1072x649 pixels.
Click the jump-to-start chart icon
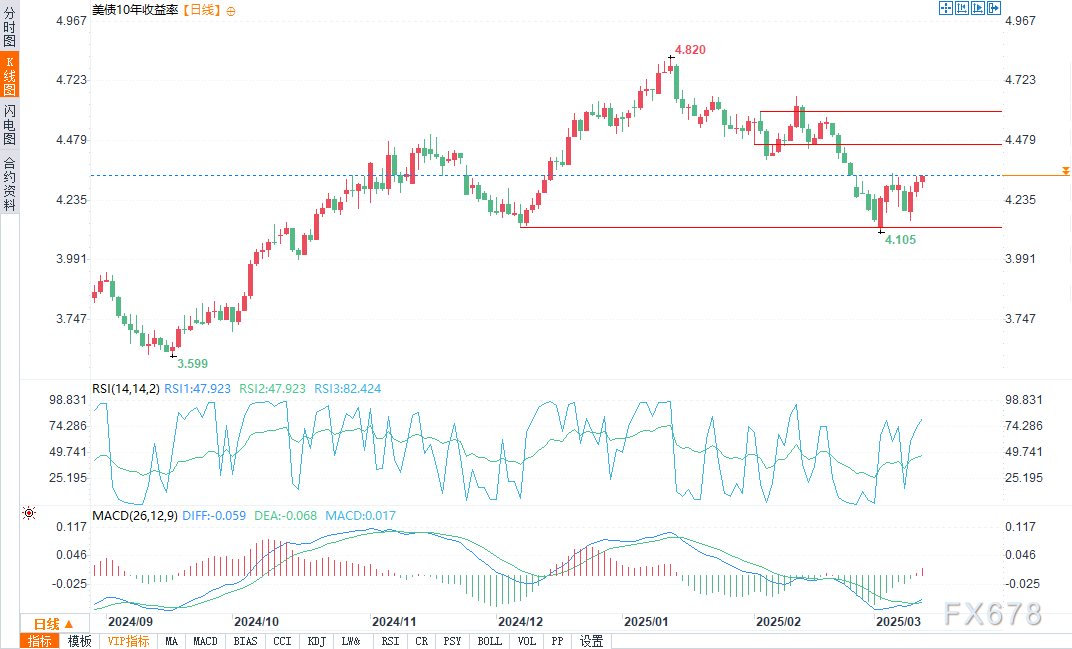click(961, 8)
